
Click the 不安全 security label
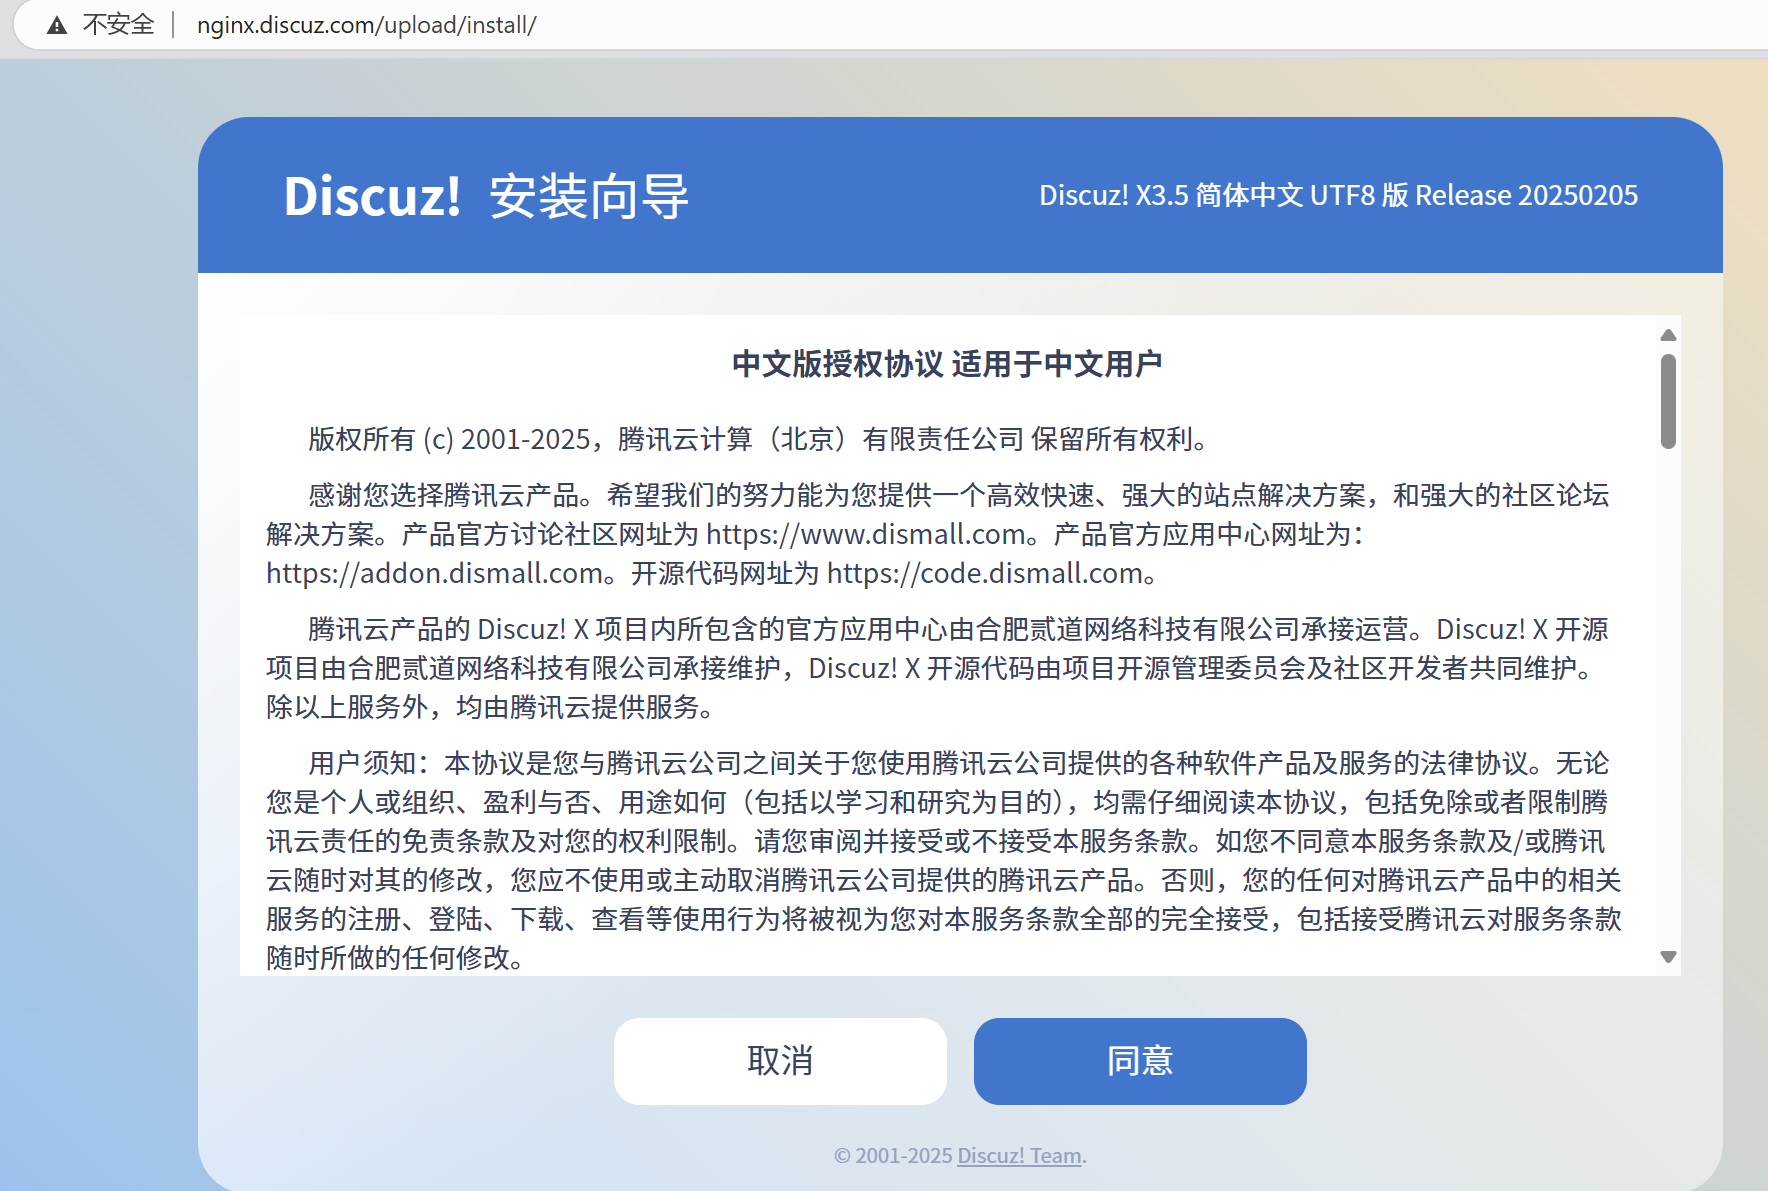click(118, 25)
